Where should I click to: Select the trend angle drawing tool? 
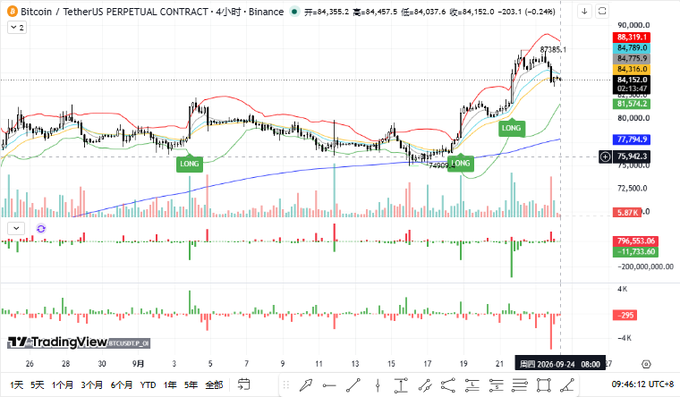(x=567, y=385)
